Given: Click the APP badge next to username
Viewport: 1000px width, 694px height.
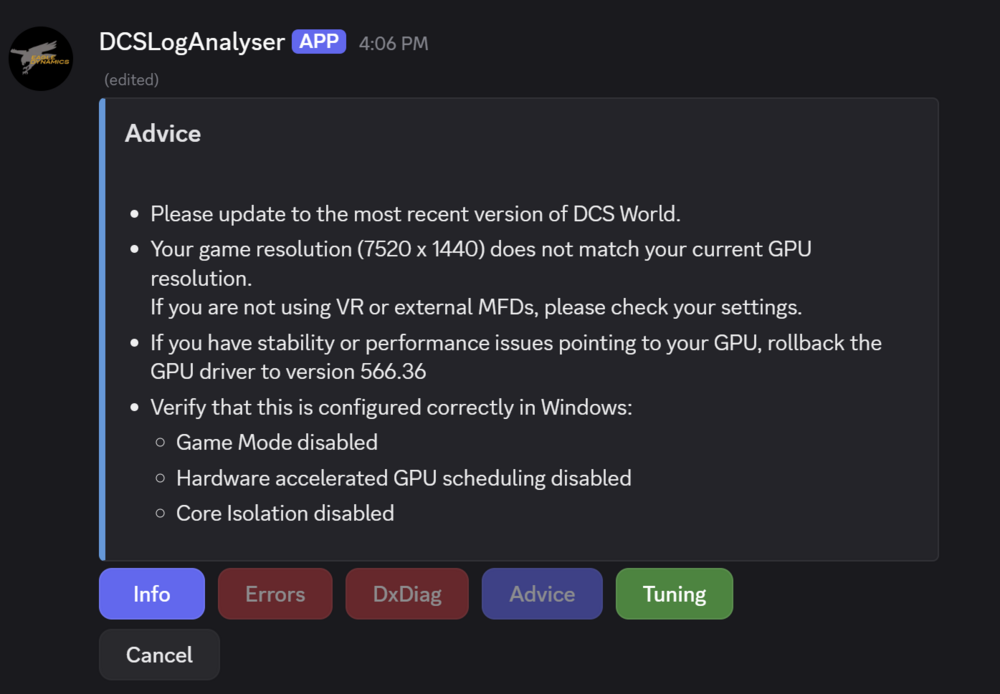Looking at the screenshot, I should (x=318, y=42).
